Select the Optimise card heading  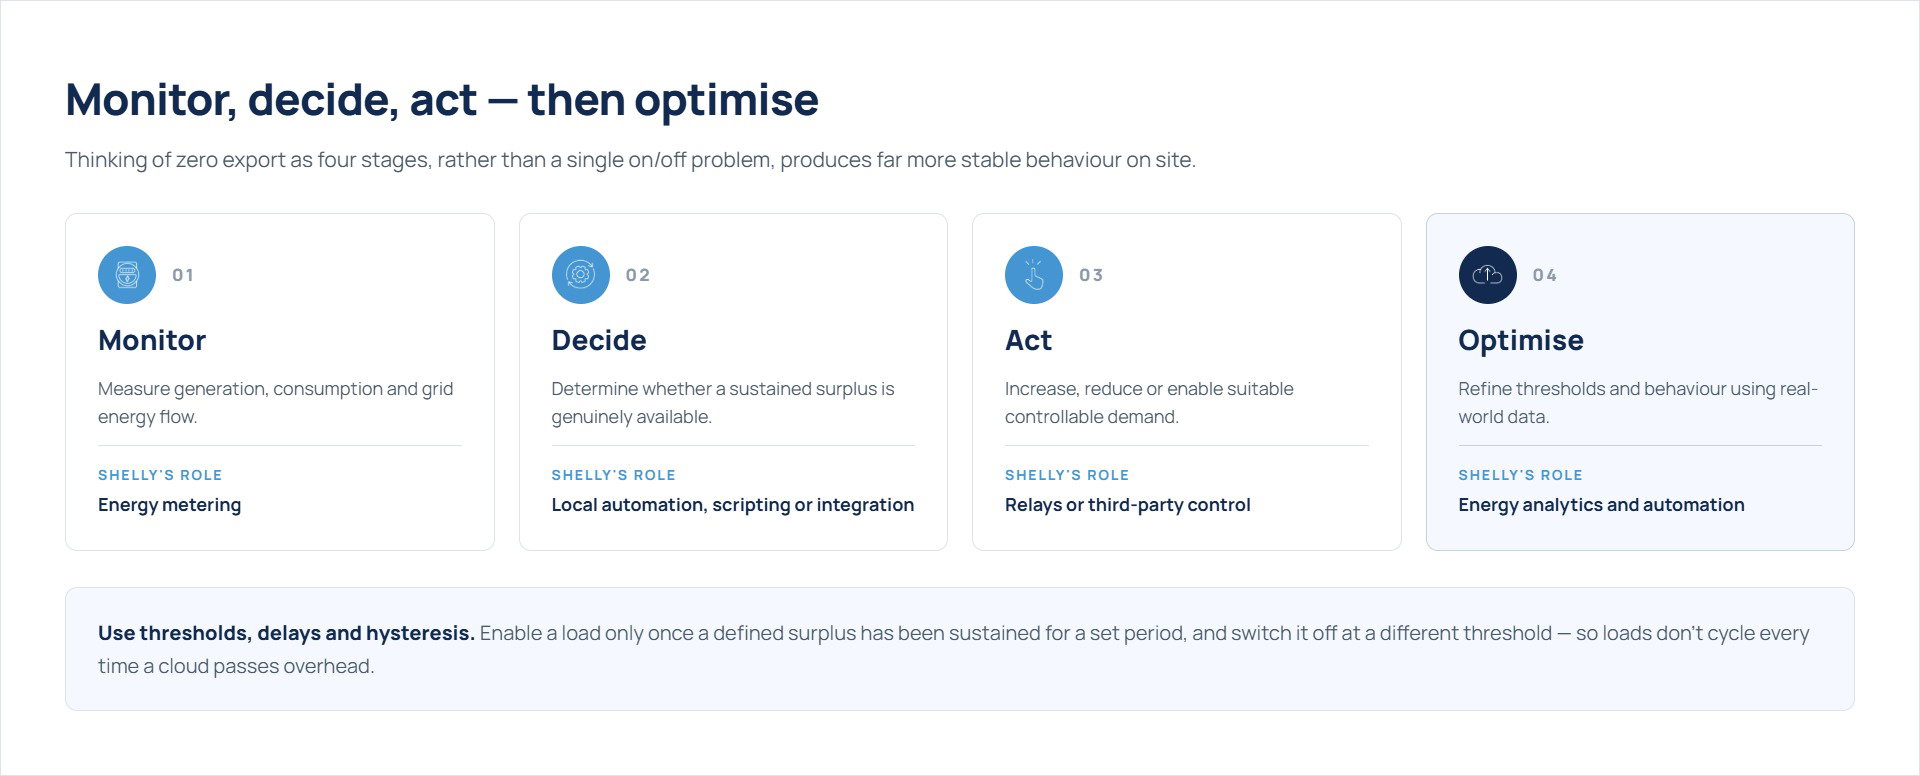tap(1521, 340)
